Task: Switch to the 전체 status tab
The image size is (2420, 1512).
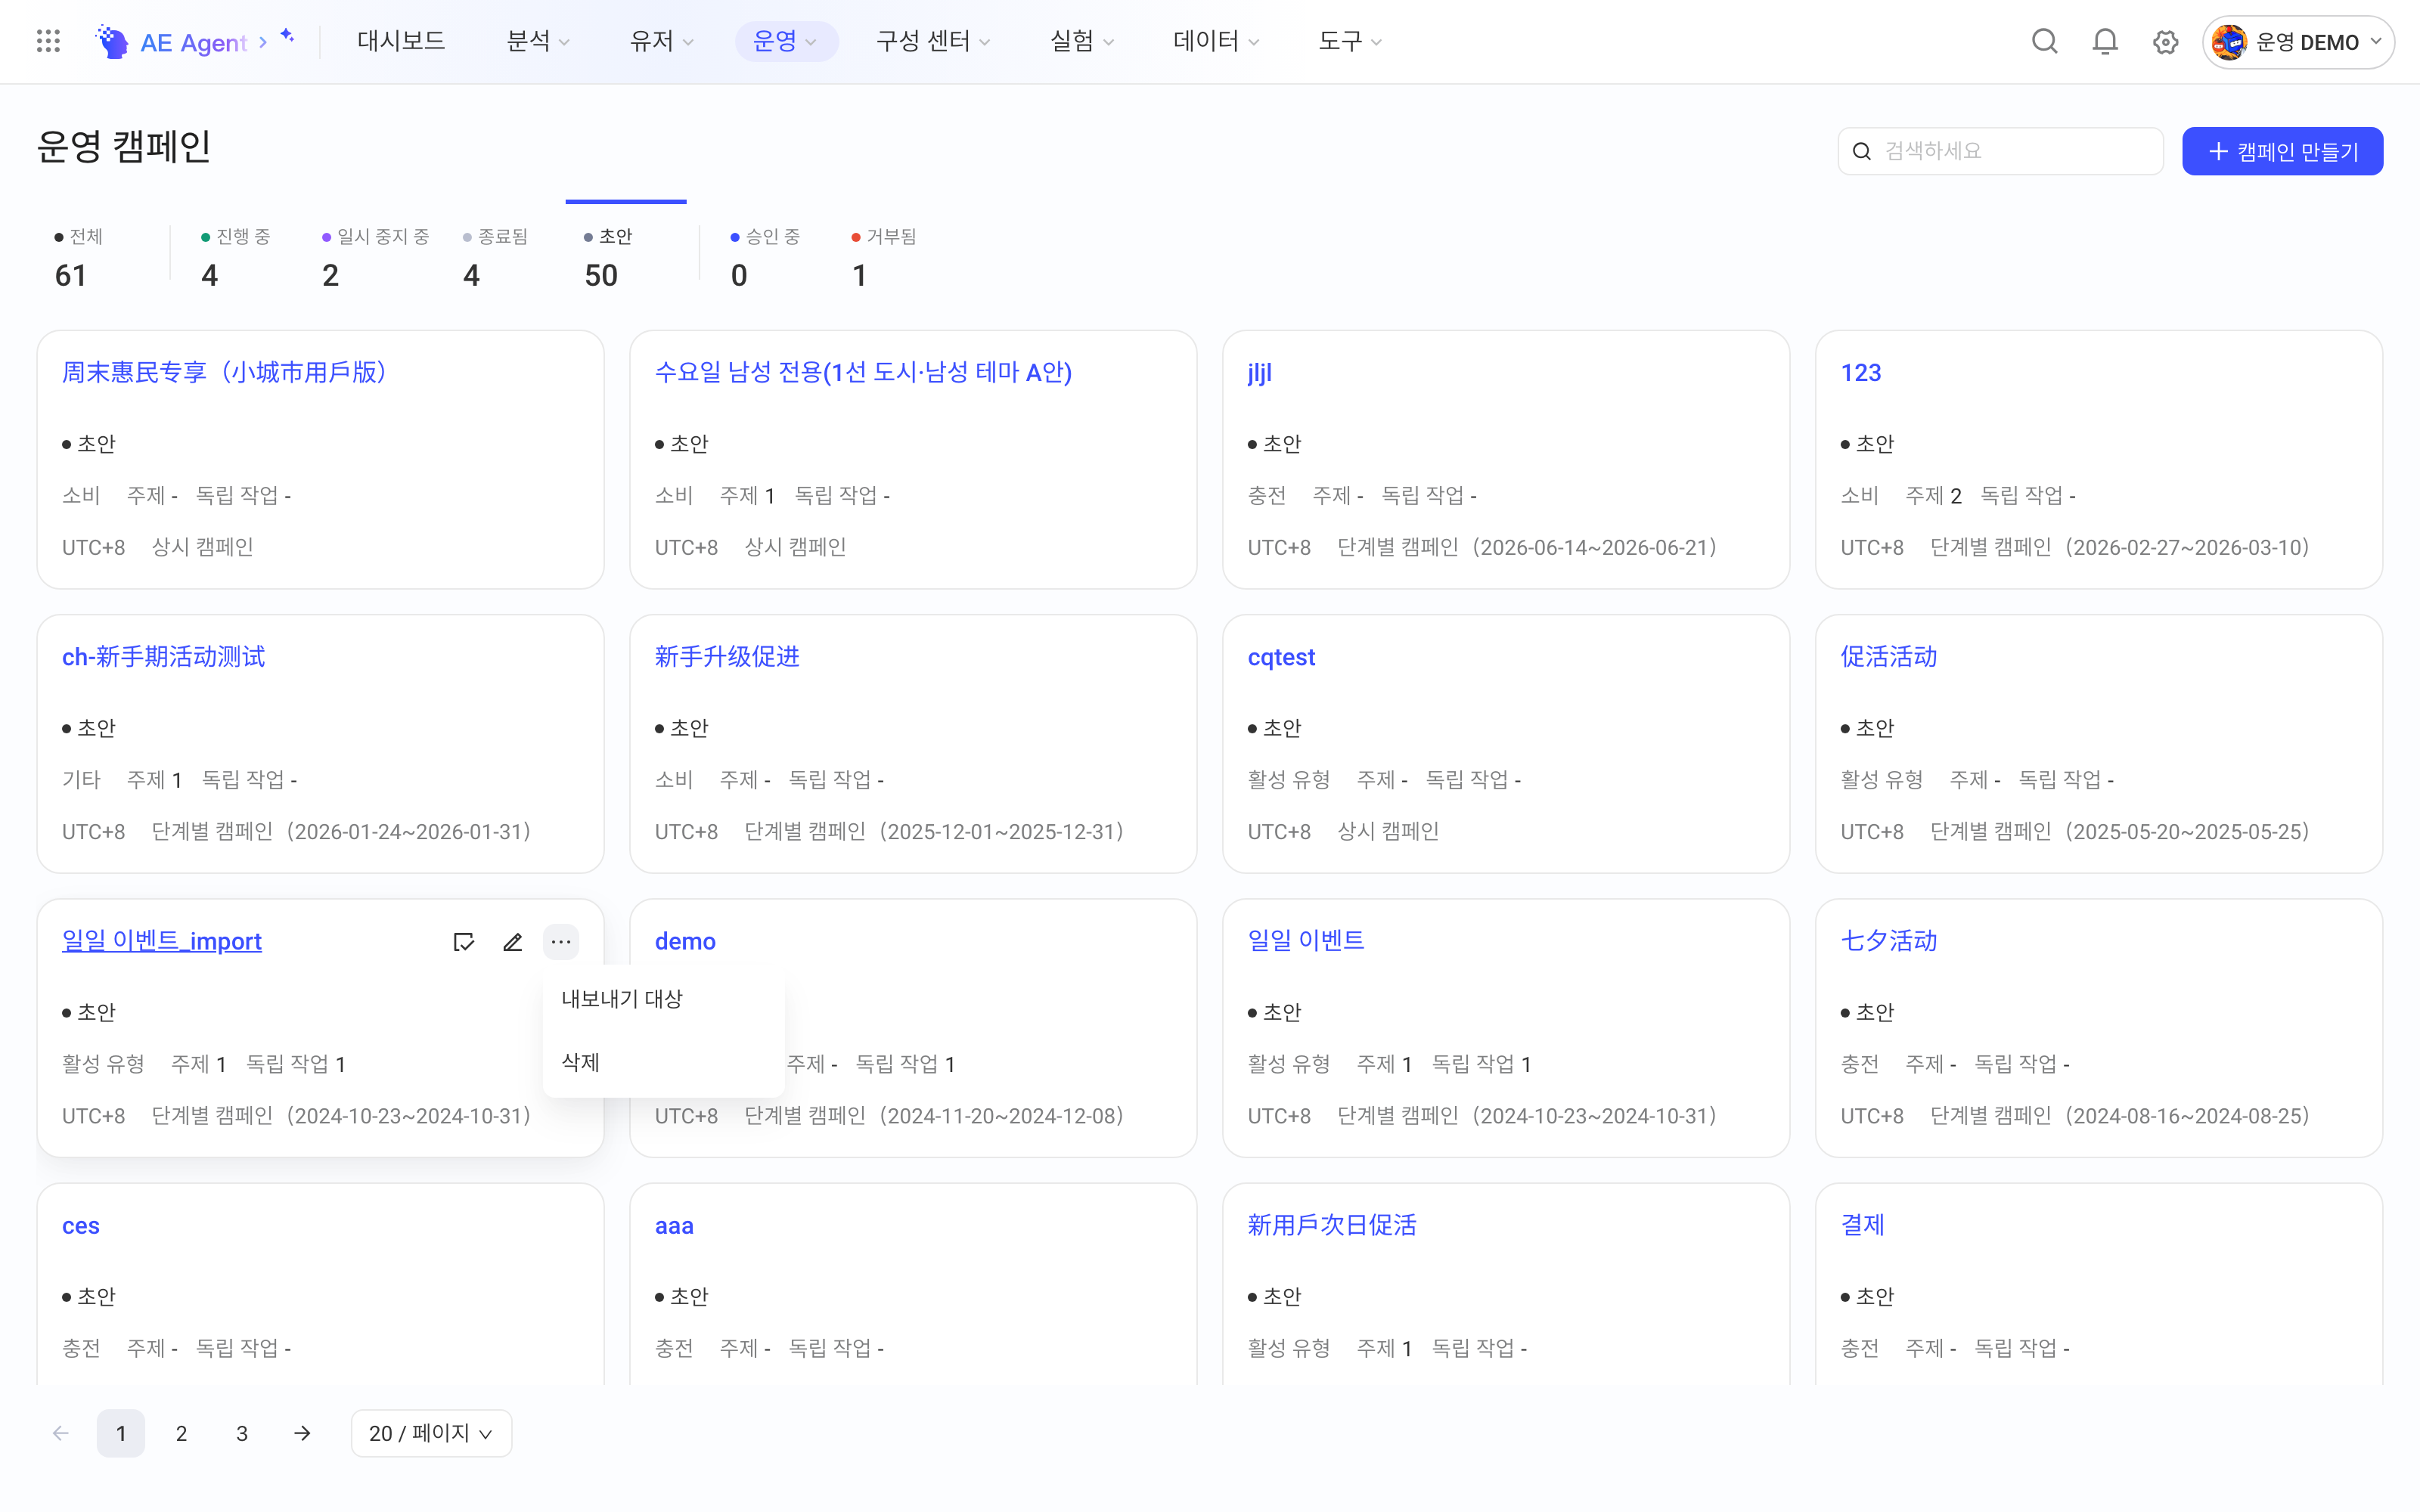Action: pos(79,258)
